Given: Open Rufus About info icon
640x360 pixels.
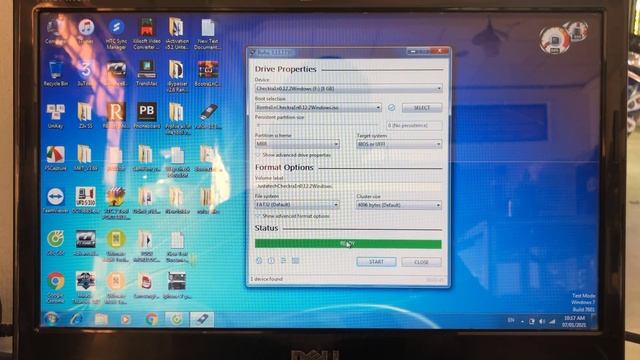Looking at the screenshot, I should [271, 260].
